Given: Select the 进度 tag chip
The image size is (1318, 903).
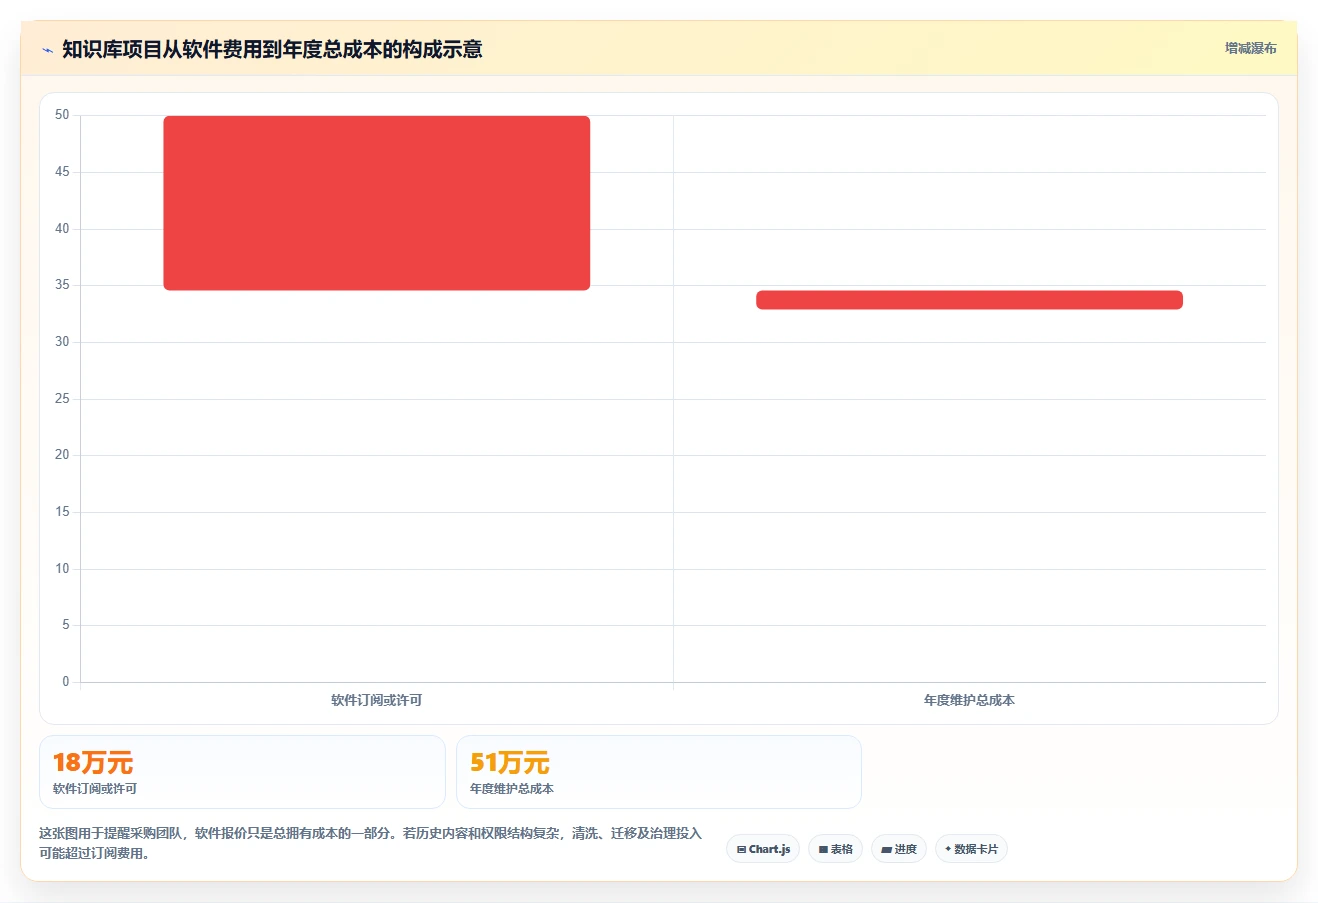Looking at the screenshot, I should point(899,849).
